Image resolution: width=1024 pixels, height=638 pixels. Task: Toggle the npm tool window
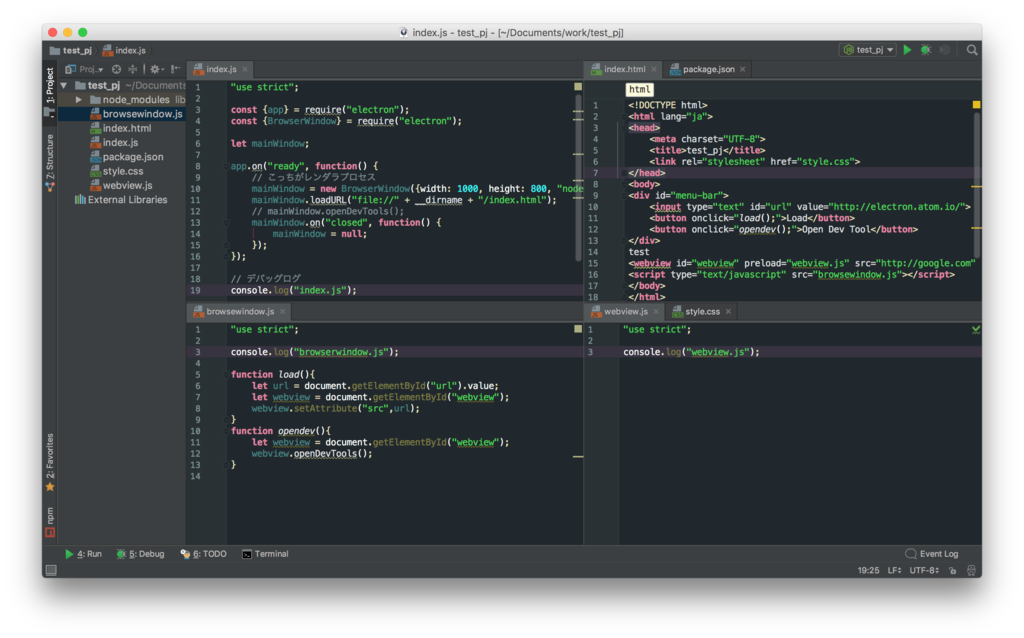(50, 522)
